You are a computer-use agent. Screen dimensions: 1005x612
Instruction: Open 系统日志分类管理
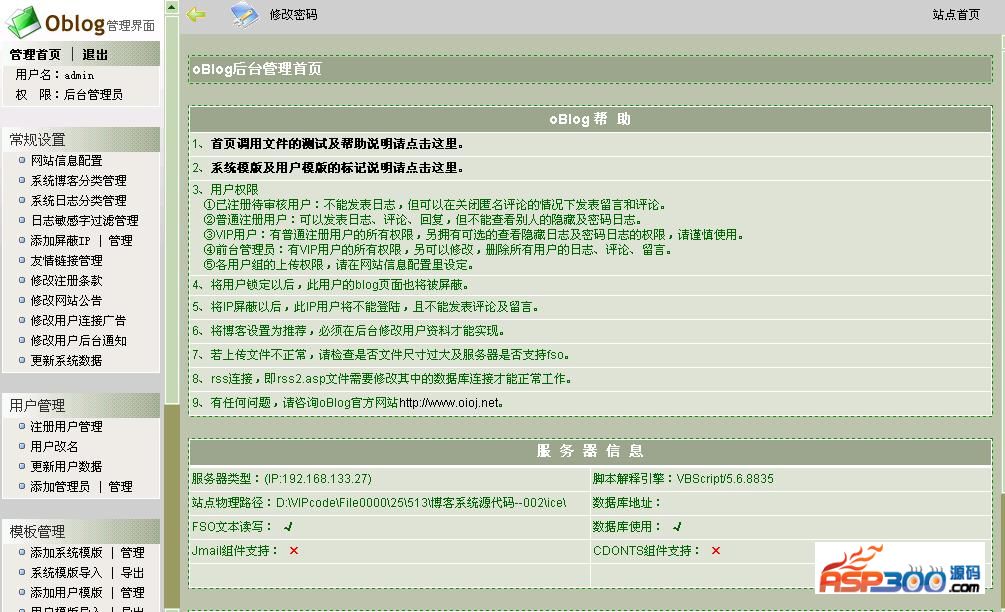[x=78, y=201]
